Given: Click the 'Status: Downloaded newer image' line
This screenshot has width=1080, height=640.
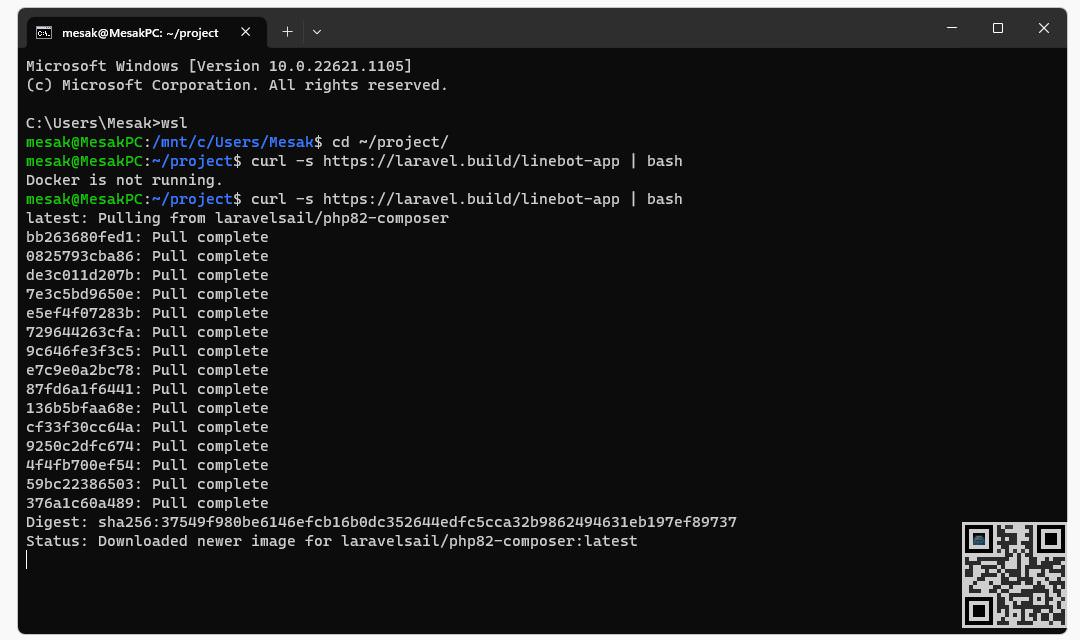Looking at the screenshot, I should pos(331,541).
